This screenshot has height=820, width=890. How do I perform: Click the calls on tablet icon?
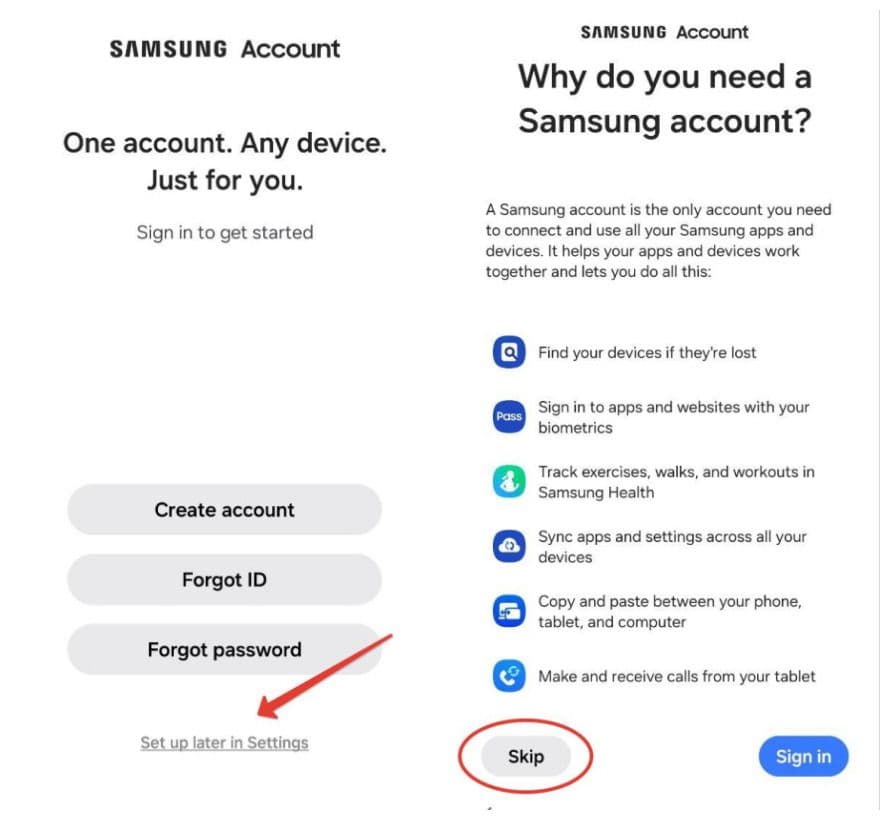point(509,676)
